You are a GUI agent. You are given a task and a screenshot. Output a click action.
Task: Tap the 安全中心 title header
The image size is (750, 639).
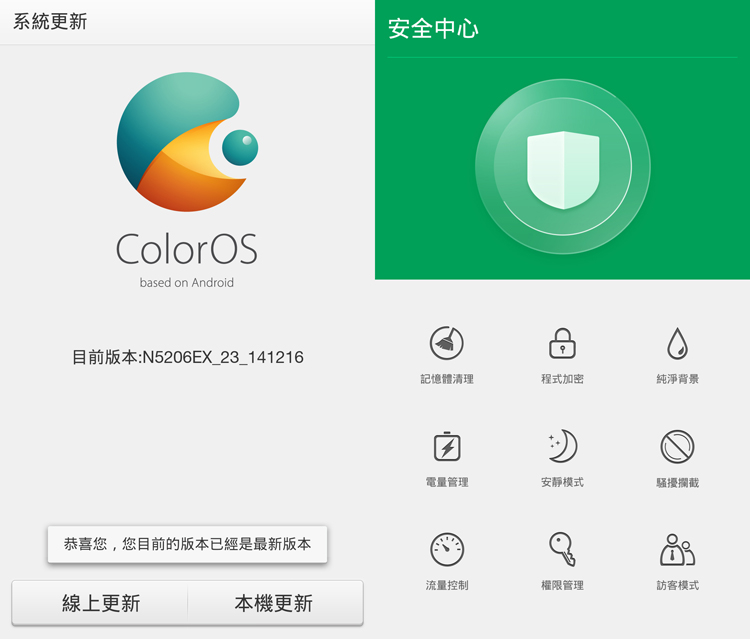click(433, 29)
